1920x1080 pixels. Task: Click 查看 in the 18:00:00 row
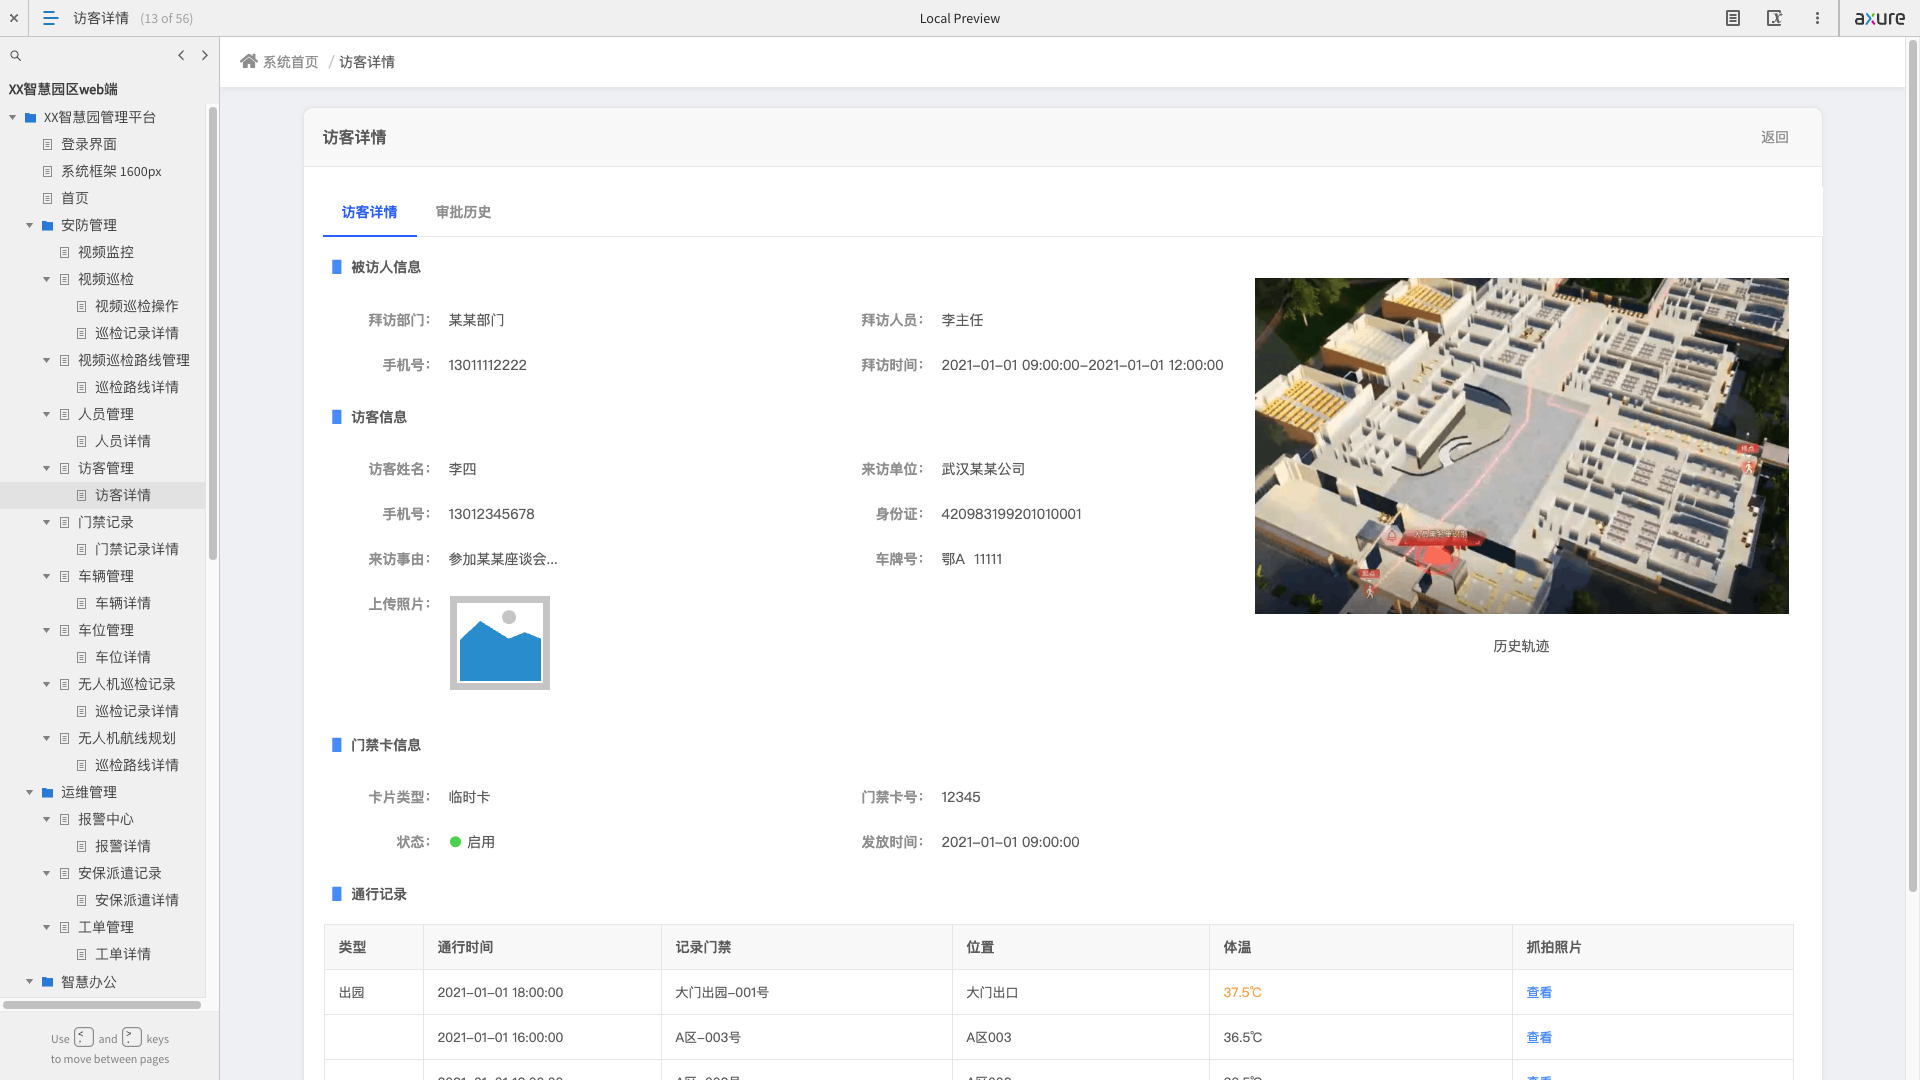pyautogui.click(x=1539, y=992)
